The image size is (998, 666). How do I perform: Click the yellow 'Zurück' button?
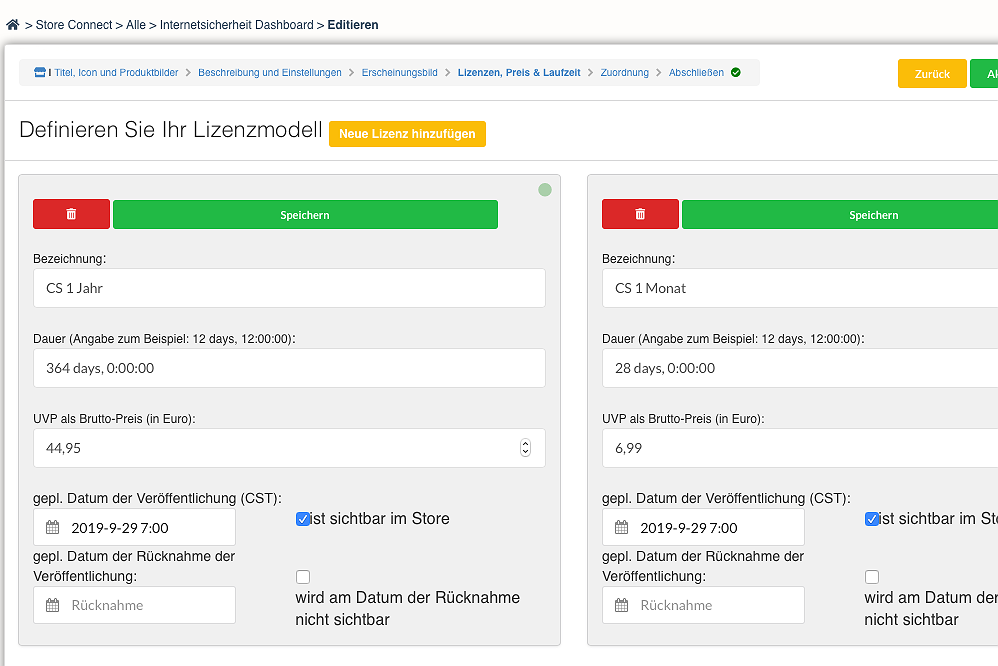pos(932,74)
